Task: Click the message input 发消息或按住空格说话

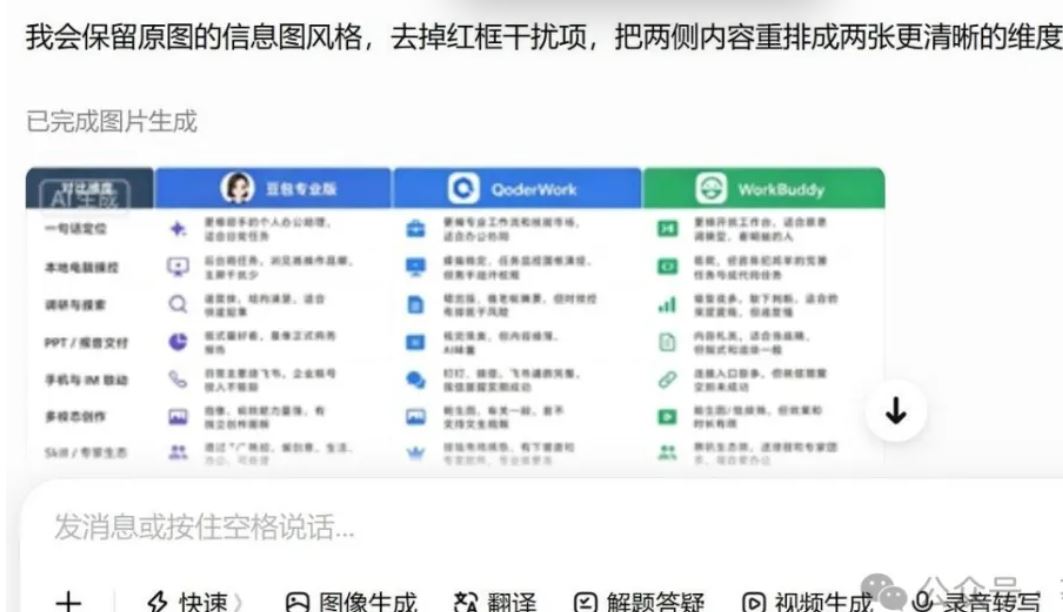Action: click(x=203, y=527)
